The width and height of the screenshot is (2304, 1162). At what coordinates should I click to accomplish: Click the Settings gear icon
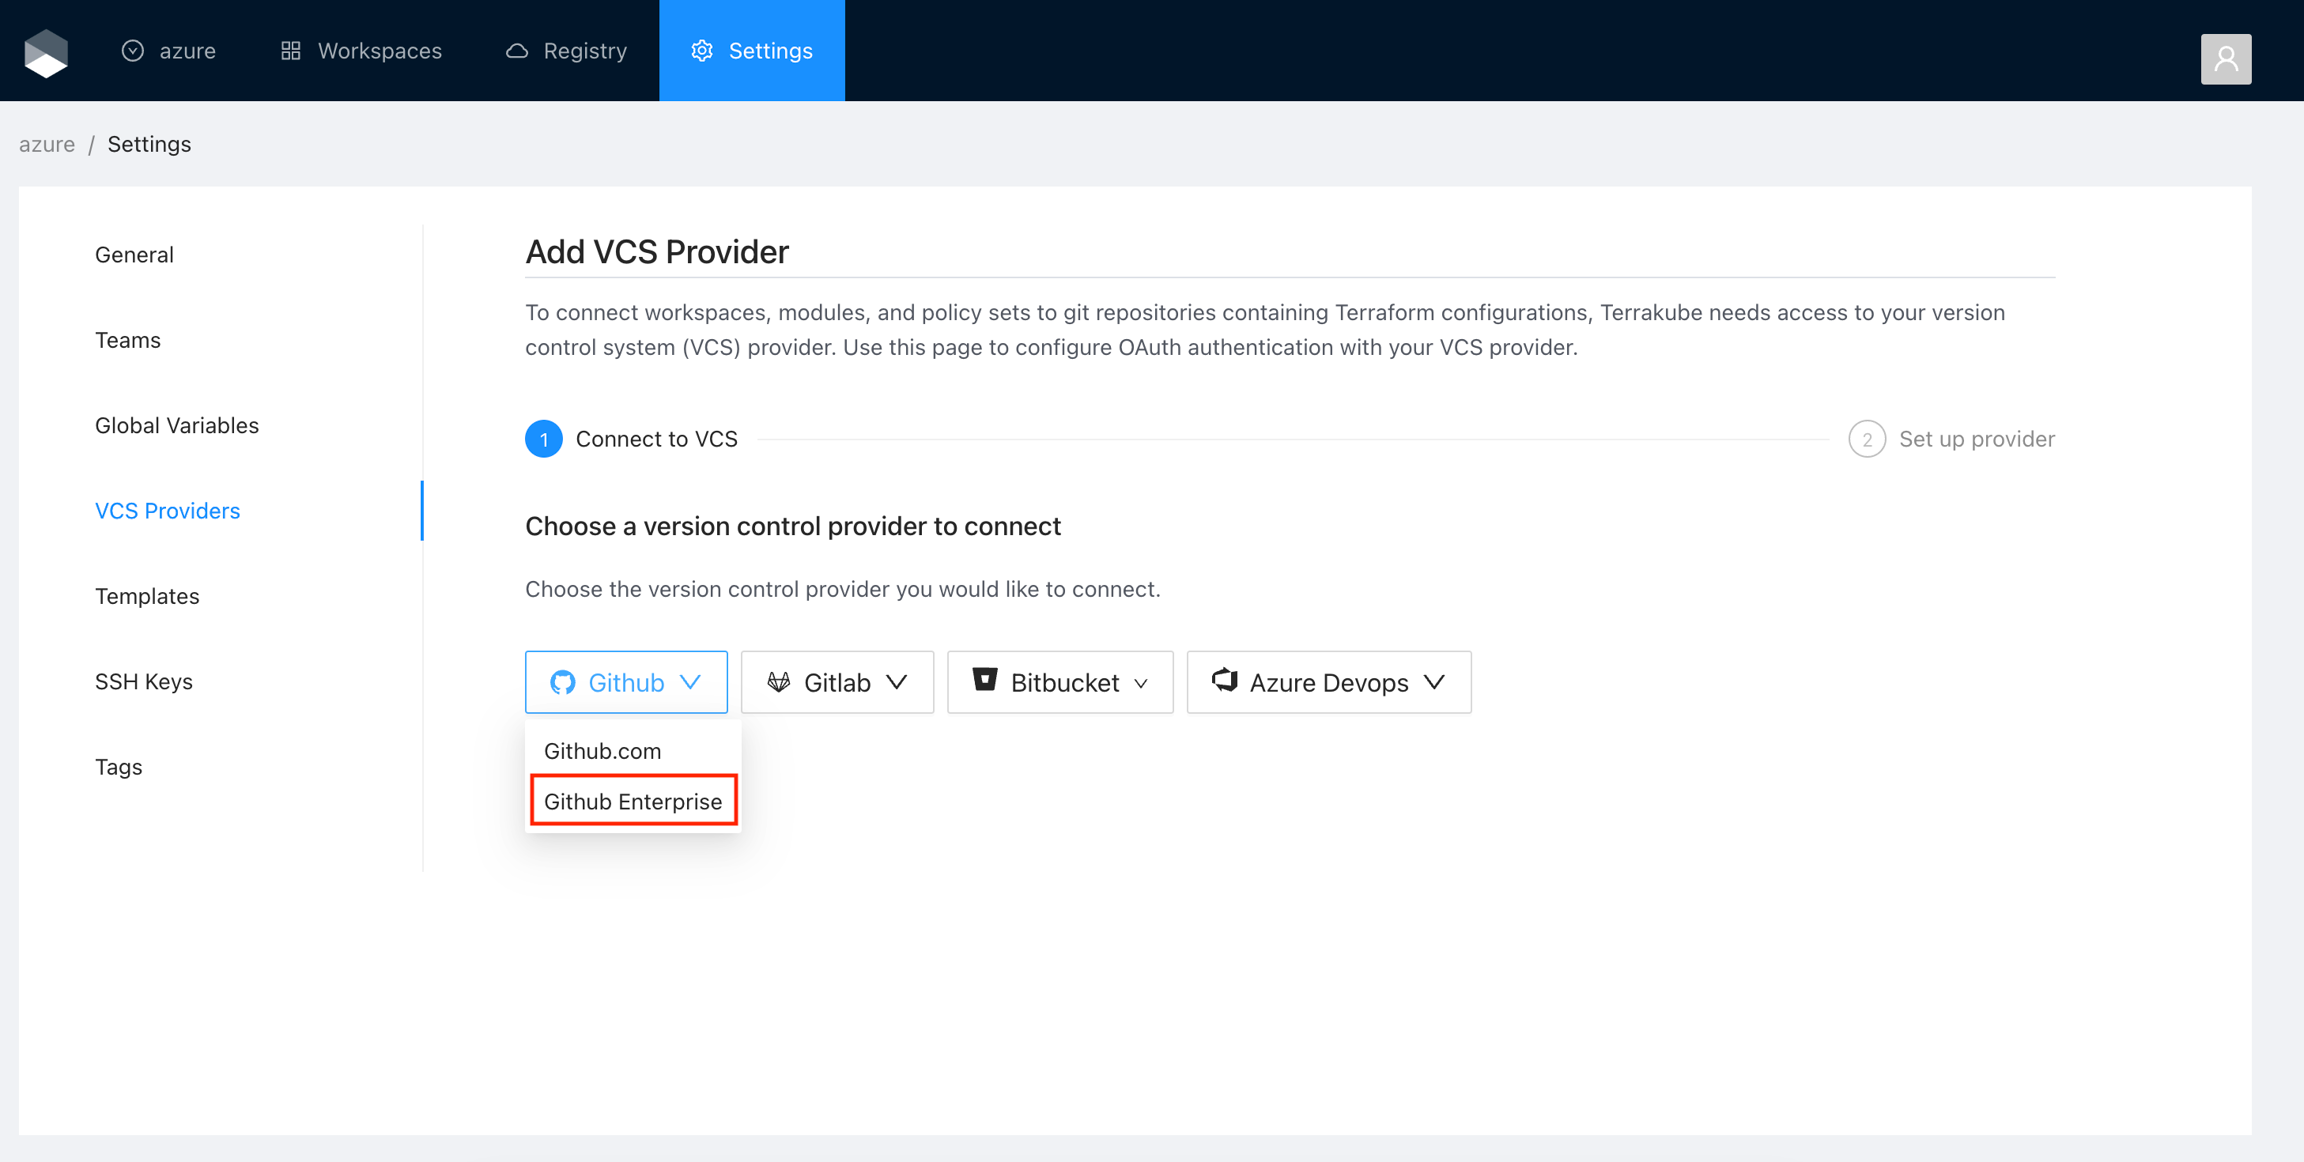pos(702,51)
